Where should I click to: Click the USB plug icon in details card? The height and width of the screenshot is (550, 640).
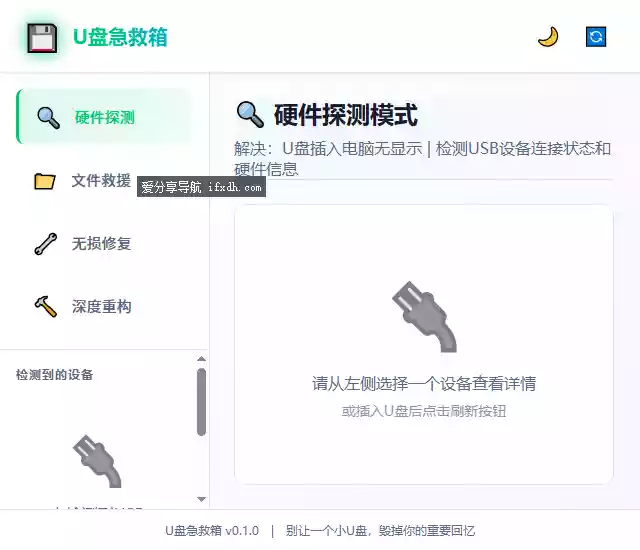[424, 317]
